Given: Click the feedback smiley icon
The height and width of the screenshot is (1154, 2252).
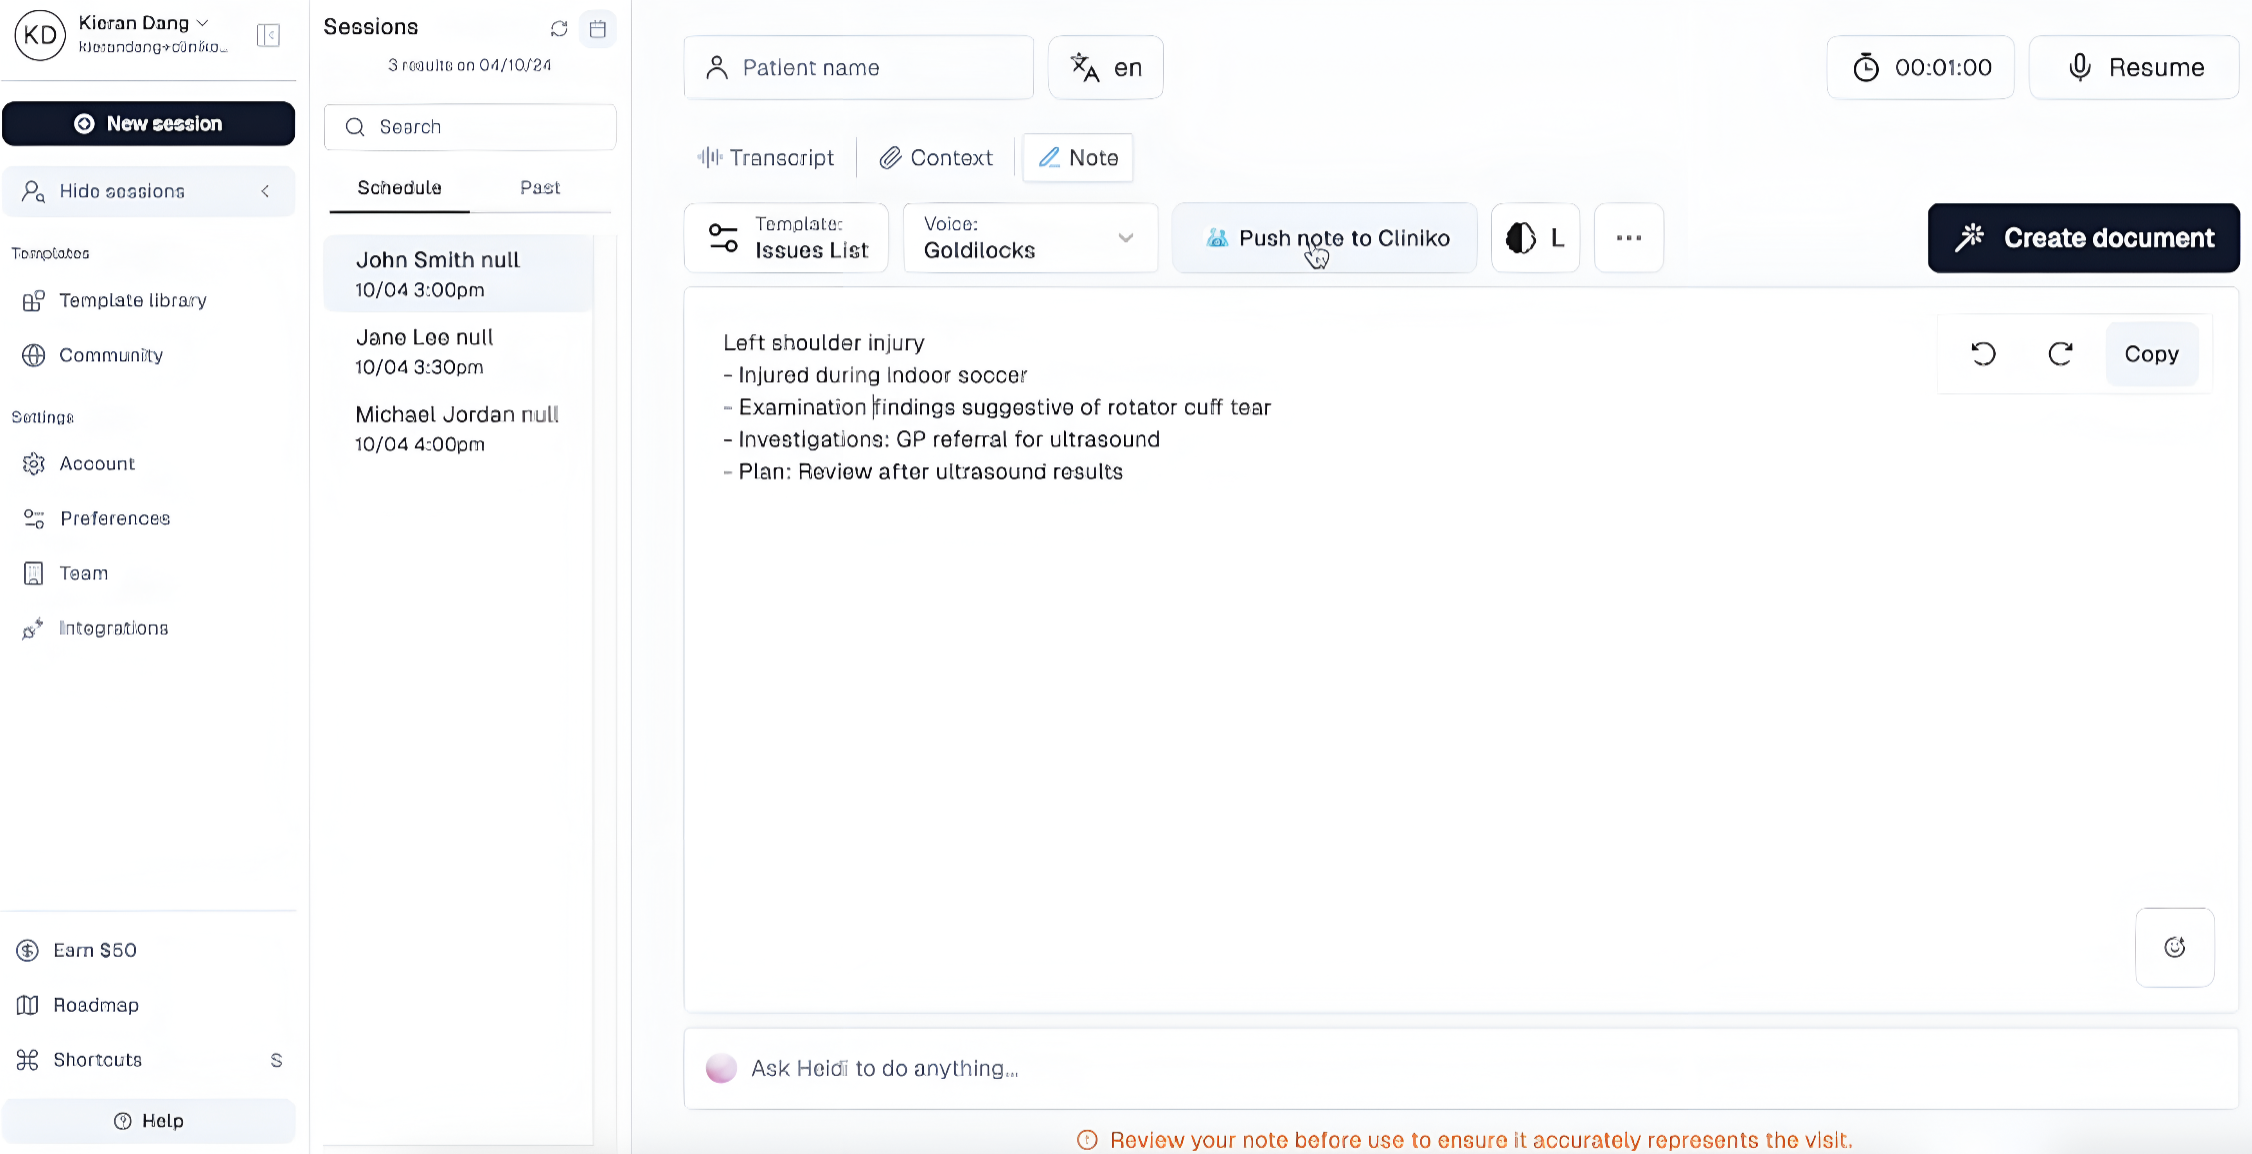Looking at the screenshot, I should (x=2175, y=947).
